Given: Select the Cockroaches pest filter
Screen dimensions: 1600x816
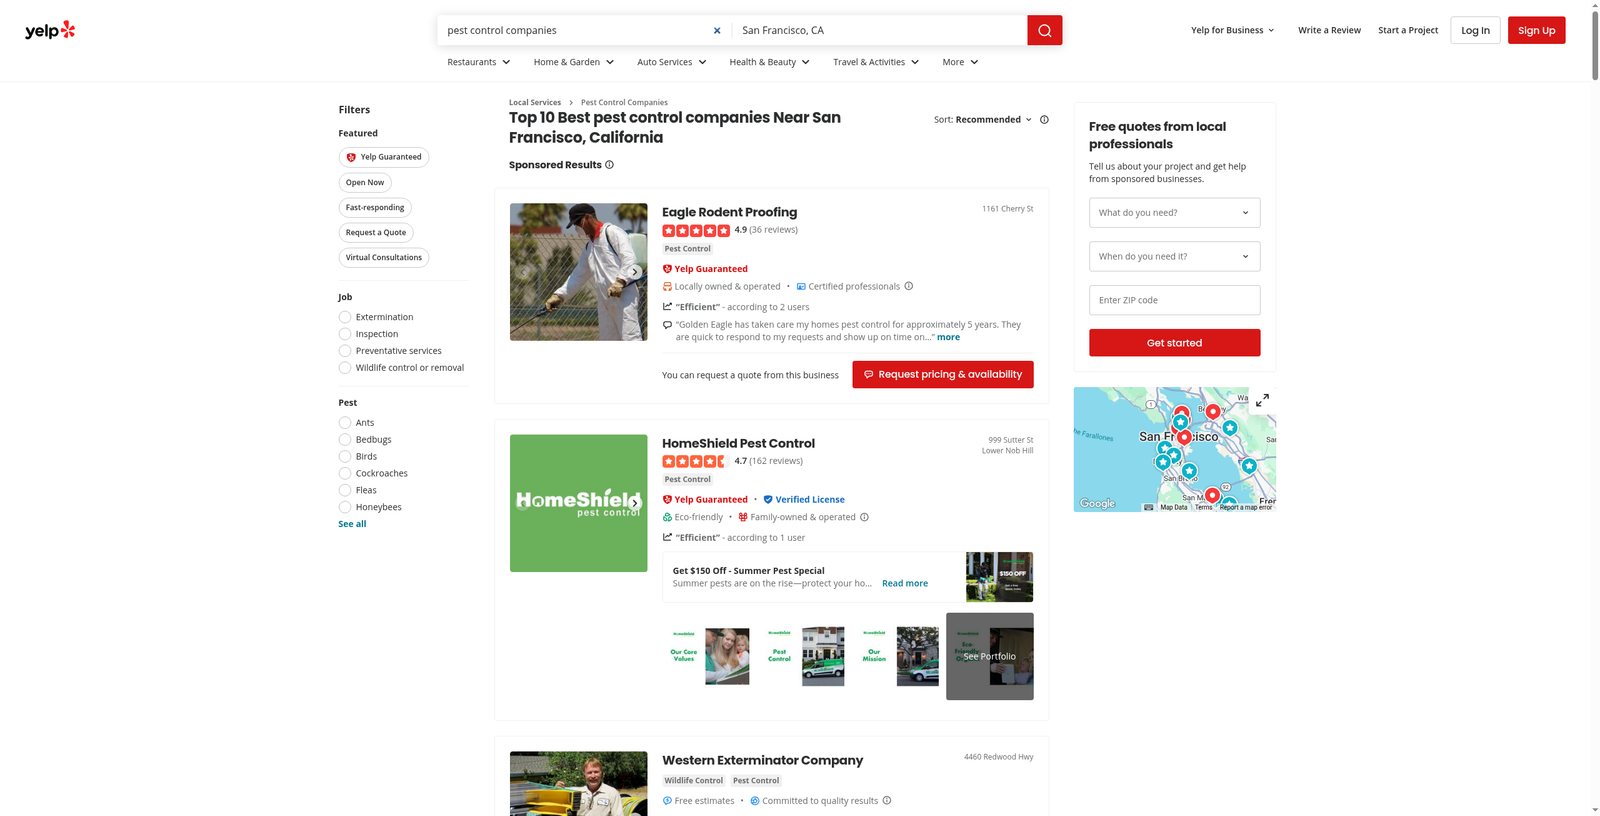Looking at the screenshot, I should (345, 474).
